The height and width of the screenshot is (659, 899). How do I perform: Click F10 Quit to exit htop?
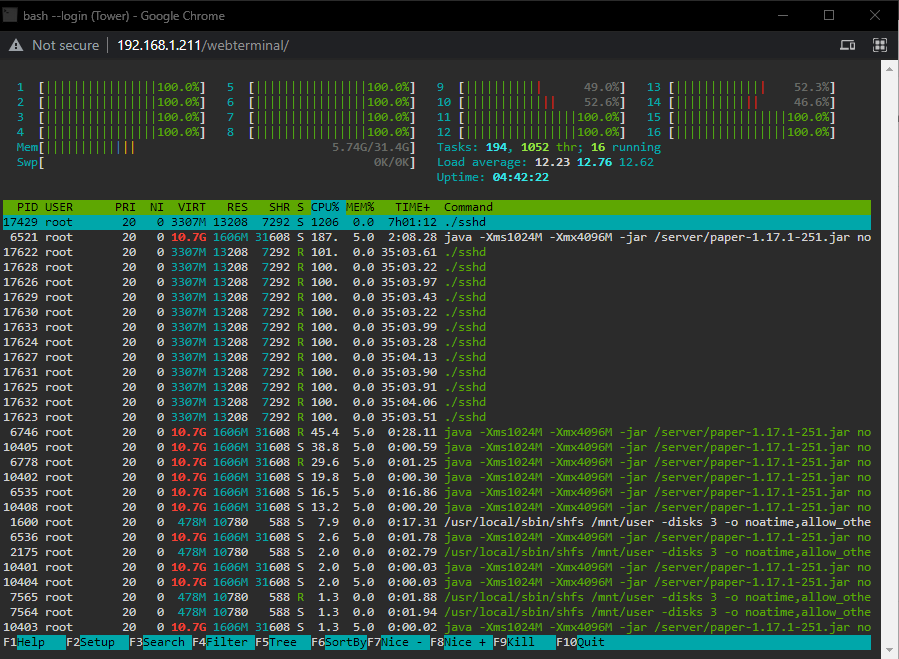(580, 642)
